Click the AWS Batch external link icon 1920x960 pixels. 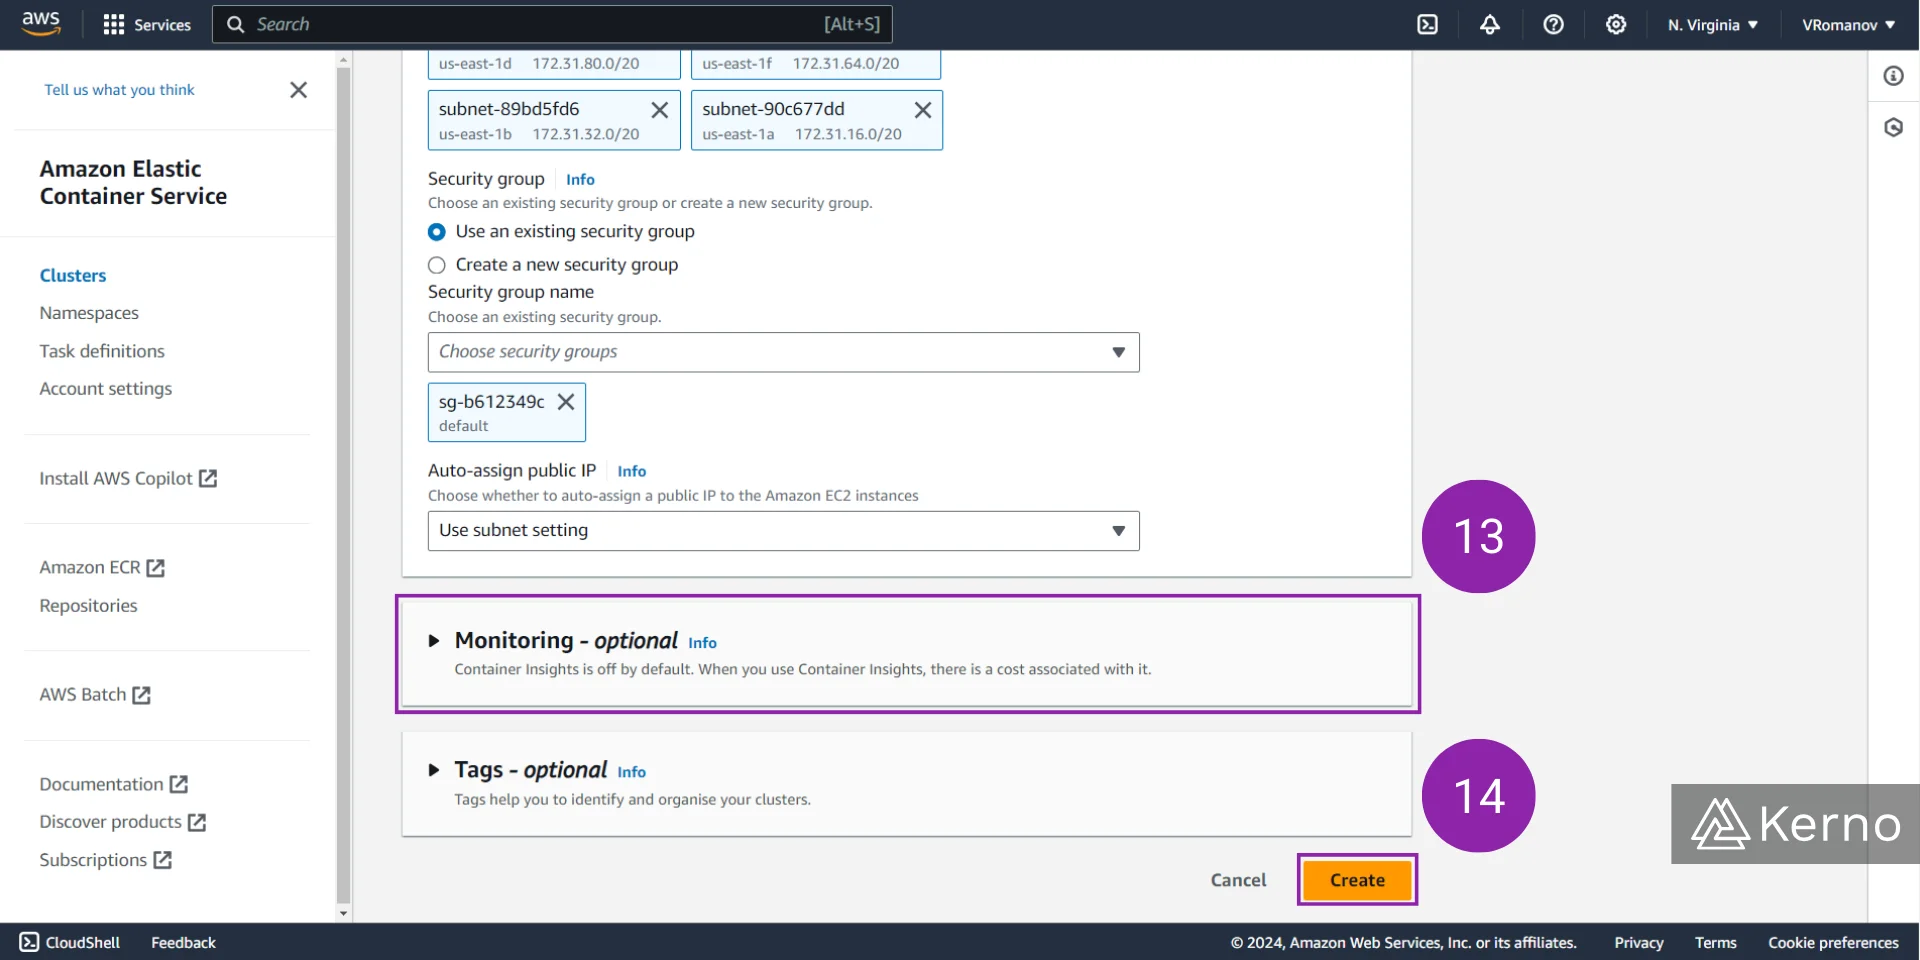point(142,695)
